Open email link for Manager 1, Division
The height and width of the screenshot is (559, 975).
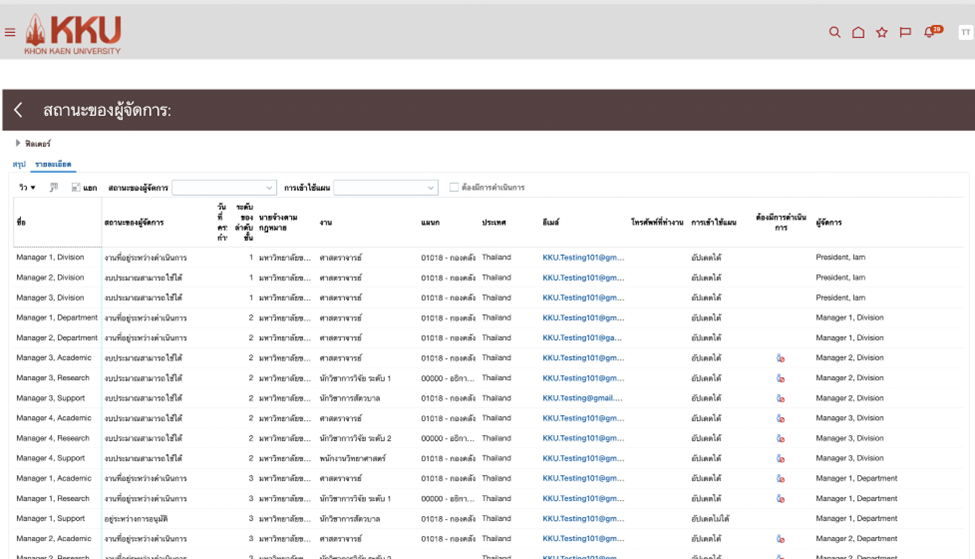point(582,257)
